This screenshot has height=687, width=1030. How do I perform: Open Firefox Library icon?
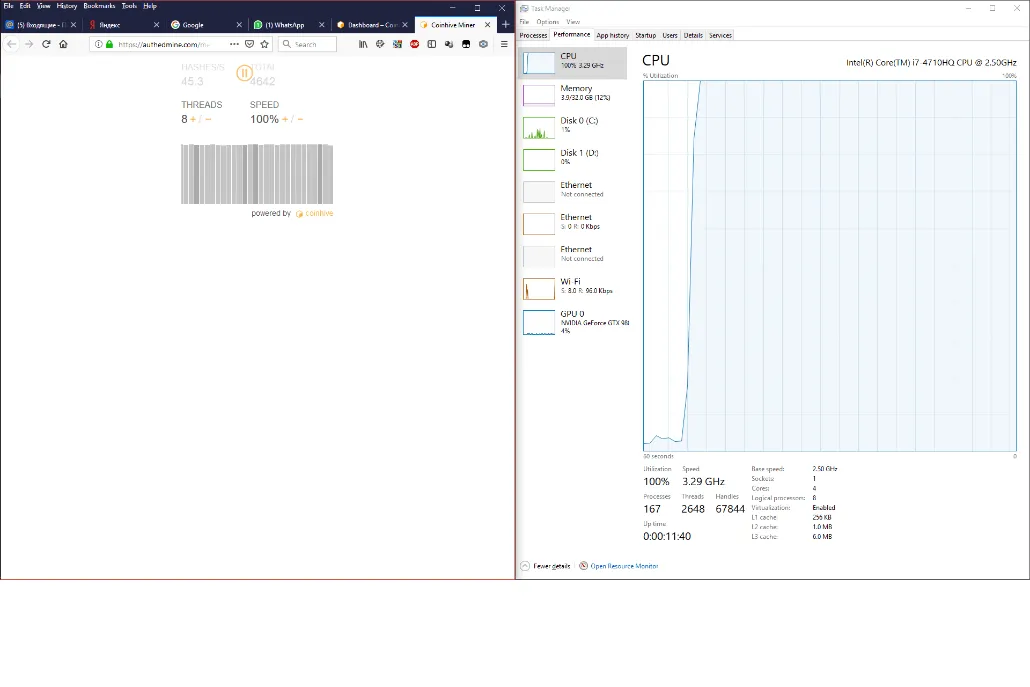click(x=363, y=44)
